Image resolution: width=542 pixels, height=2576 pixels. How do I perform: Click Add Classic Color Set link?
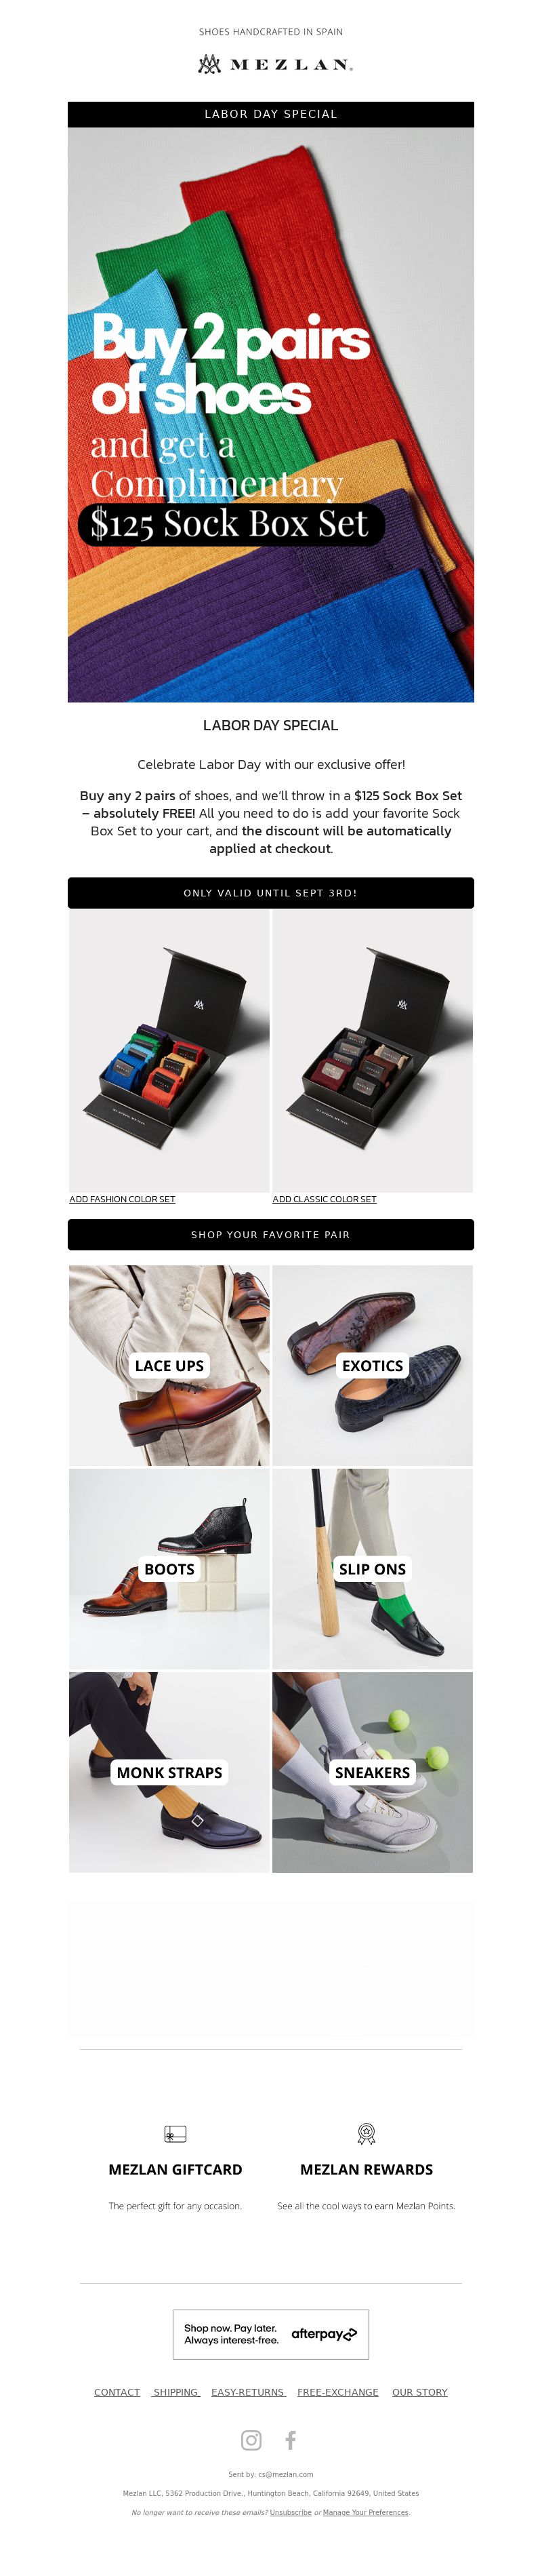click(x=325, y=1199)
